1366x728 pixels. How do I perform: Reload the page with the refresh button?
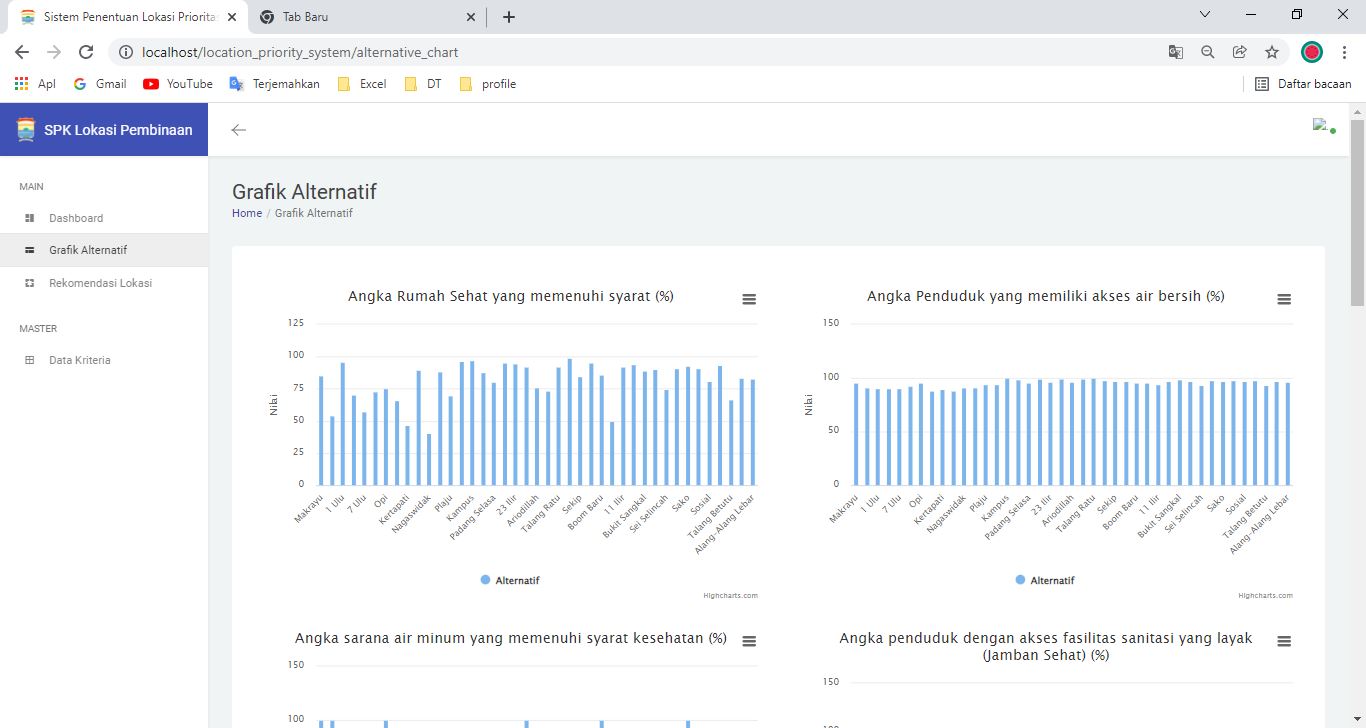point(86,52)
